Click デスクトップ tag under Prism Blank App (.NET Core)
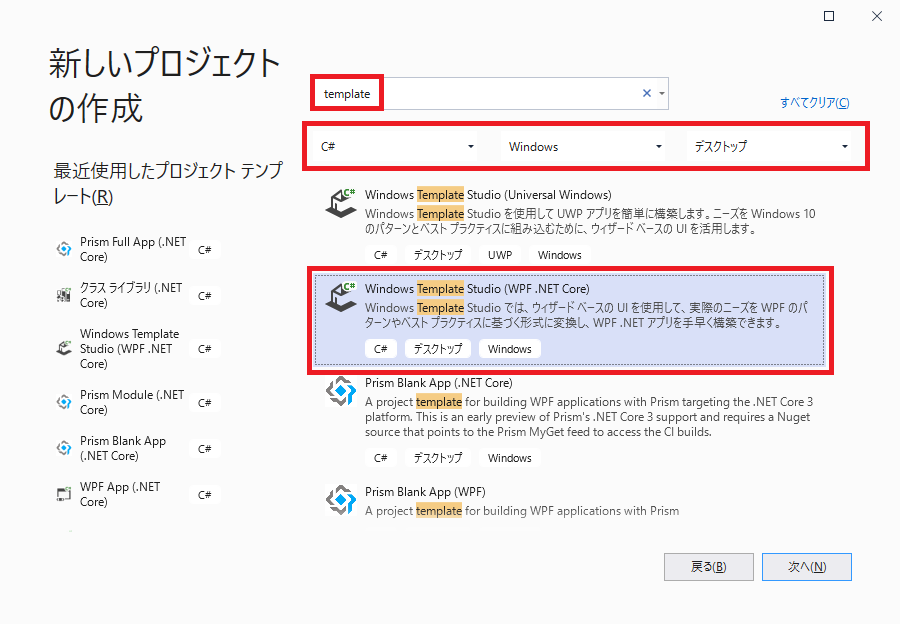This screenshot has height=624, width=900. 438,458
